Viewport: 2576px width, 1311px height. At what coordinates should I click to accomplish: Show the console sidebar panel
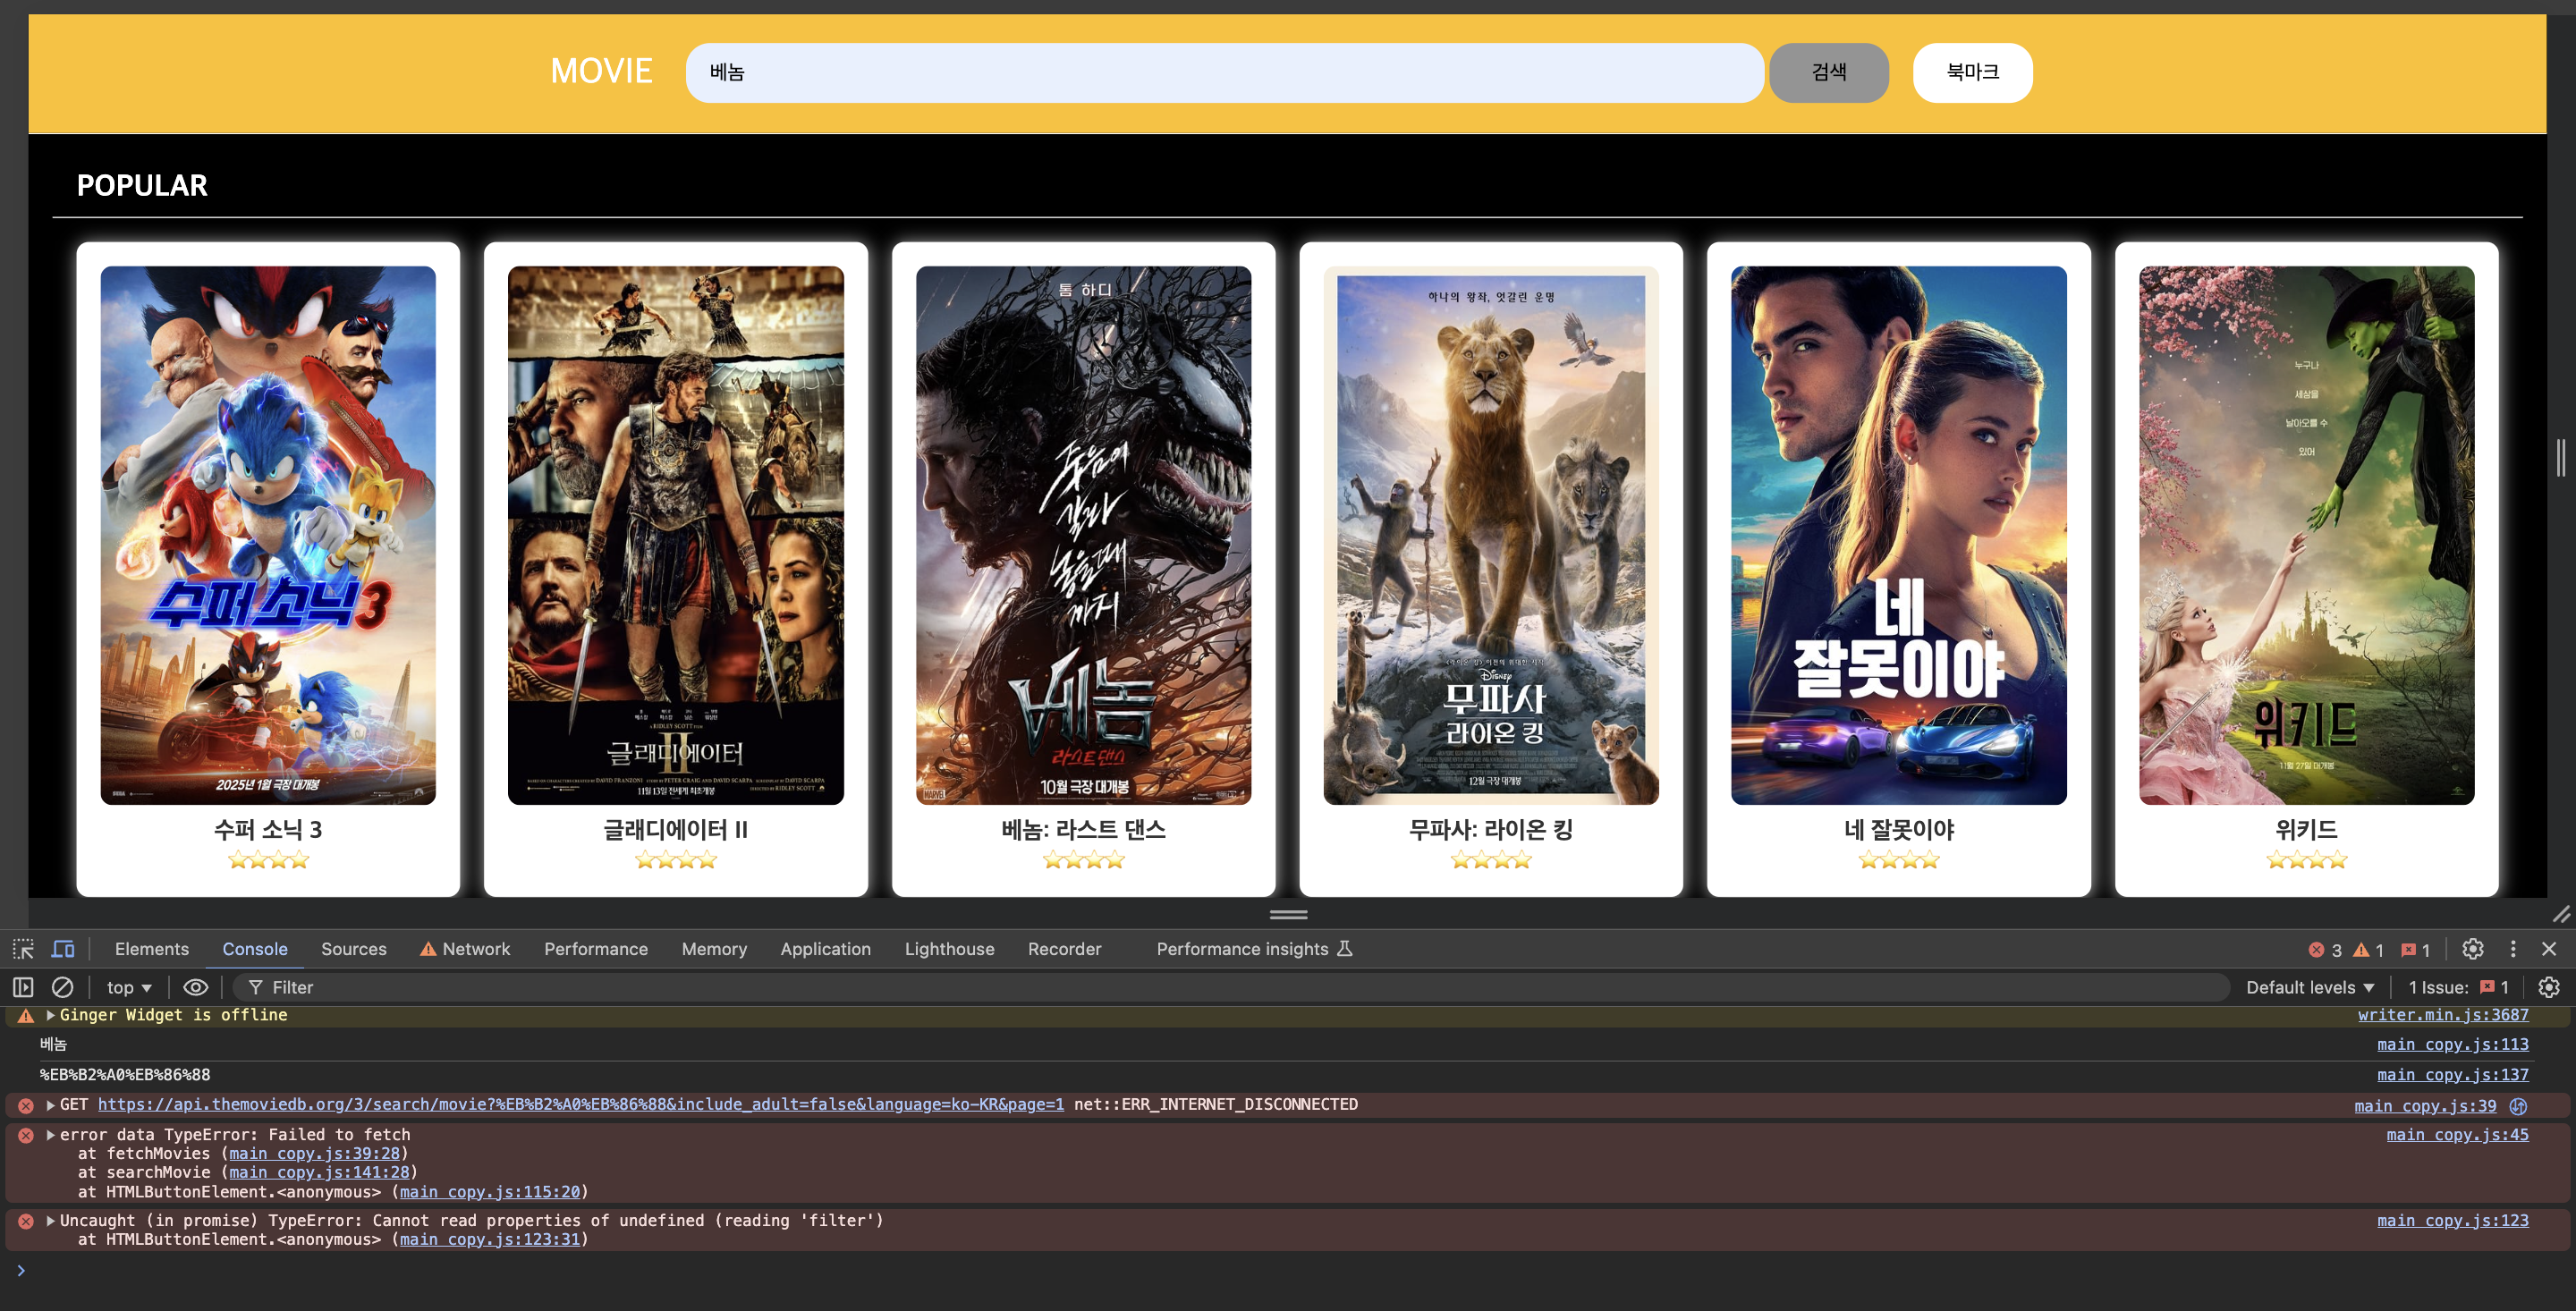pos(23,987)
